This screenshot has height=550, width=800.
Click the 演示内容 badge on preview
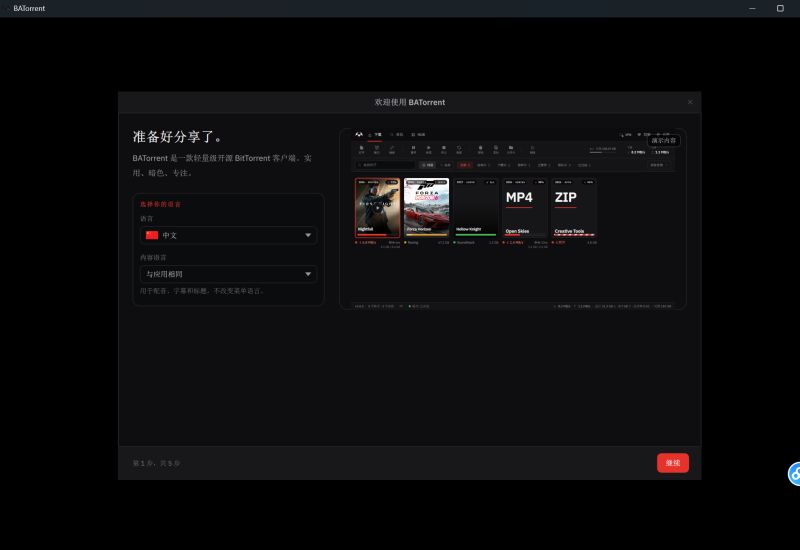[x=664, y=140]
